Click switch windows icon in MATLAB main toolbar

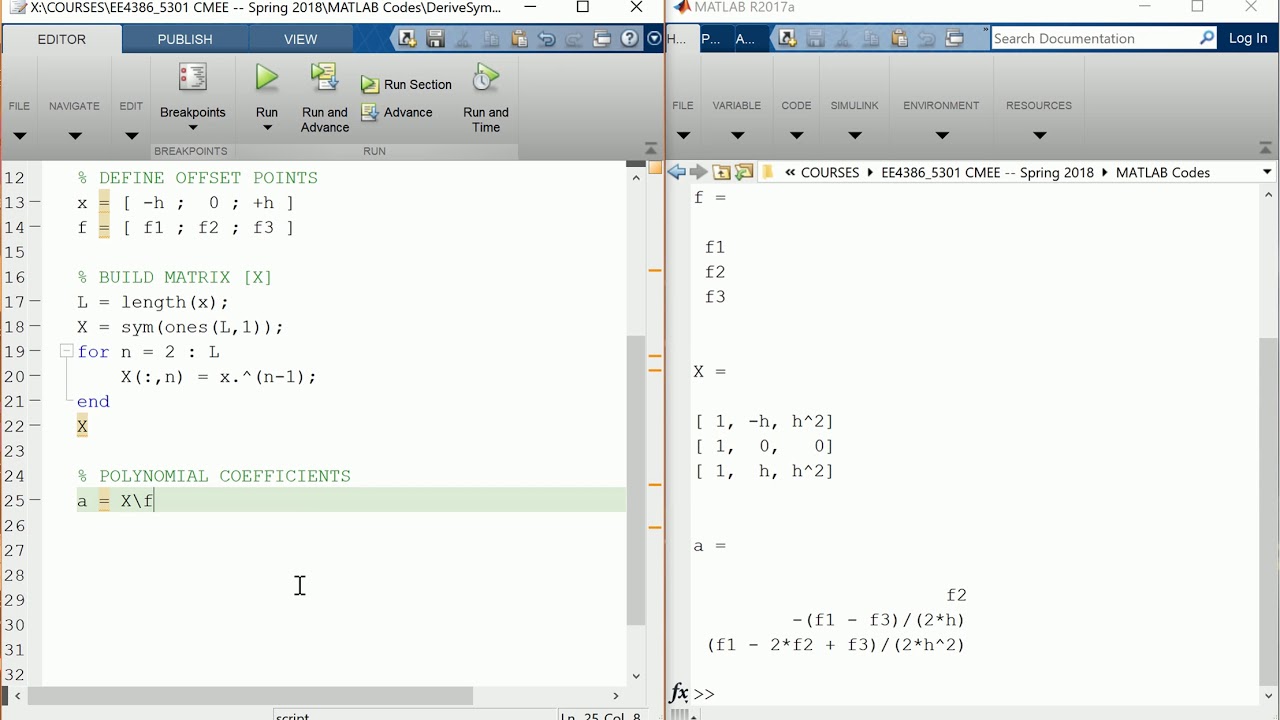pos(955,38)
